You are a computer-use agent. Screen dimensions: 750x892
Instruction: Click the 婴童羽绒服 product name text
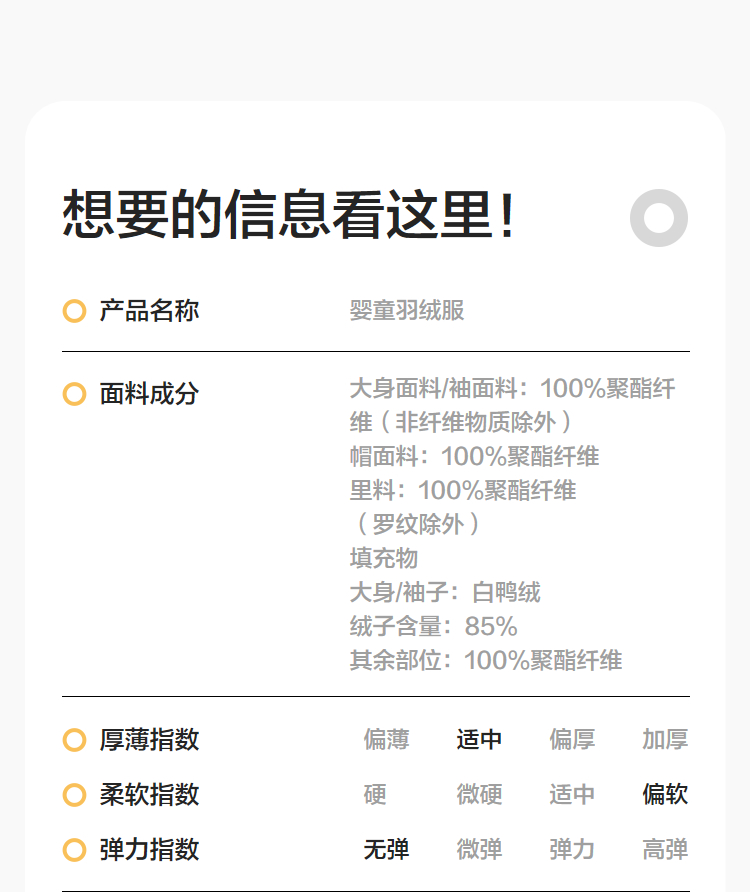[x=407, y=311]
